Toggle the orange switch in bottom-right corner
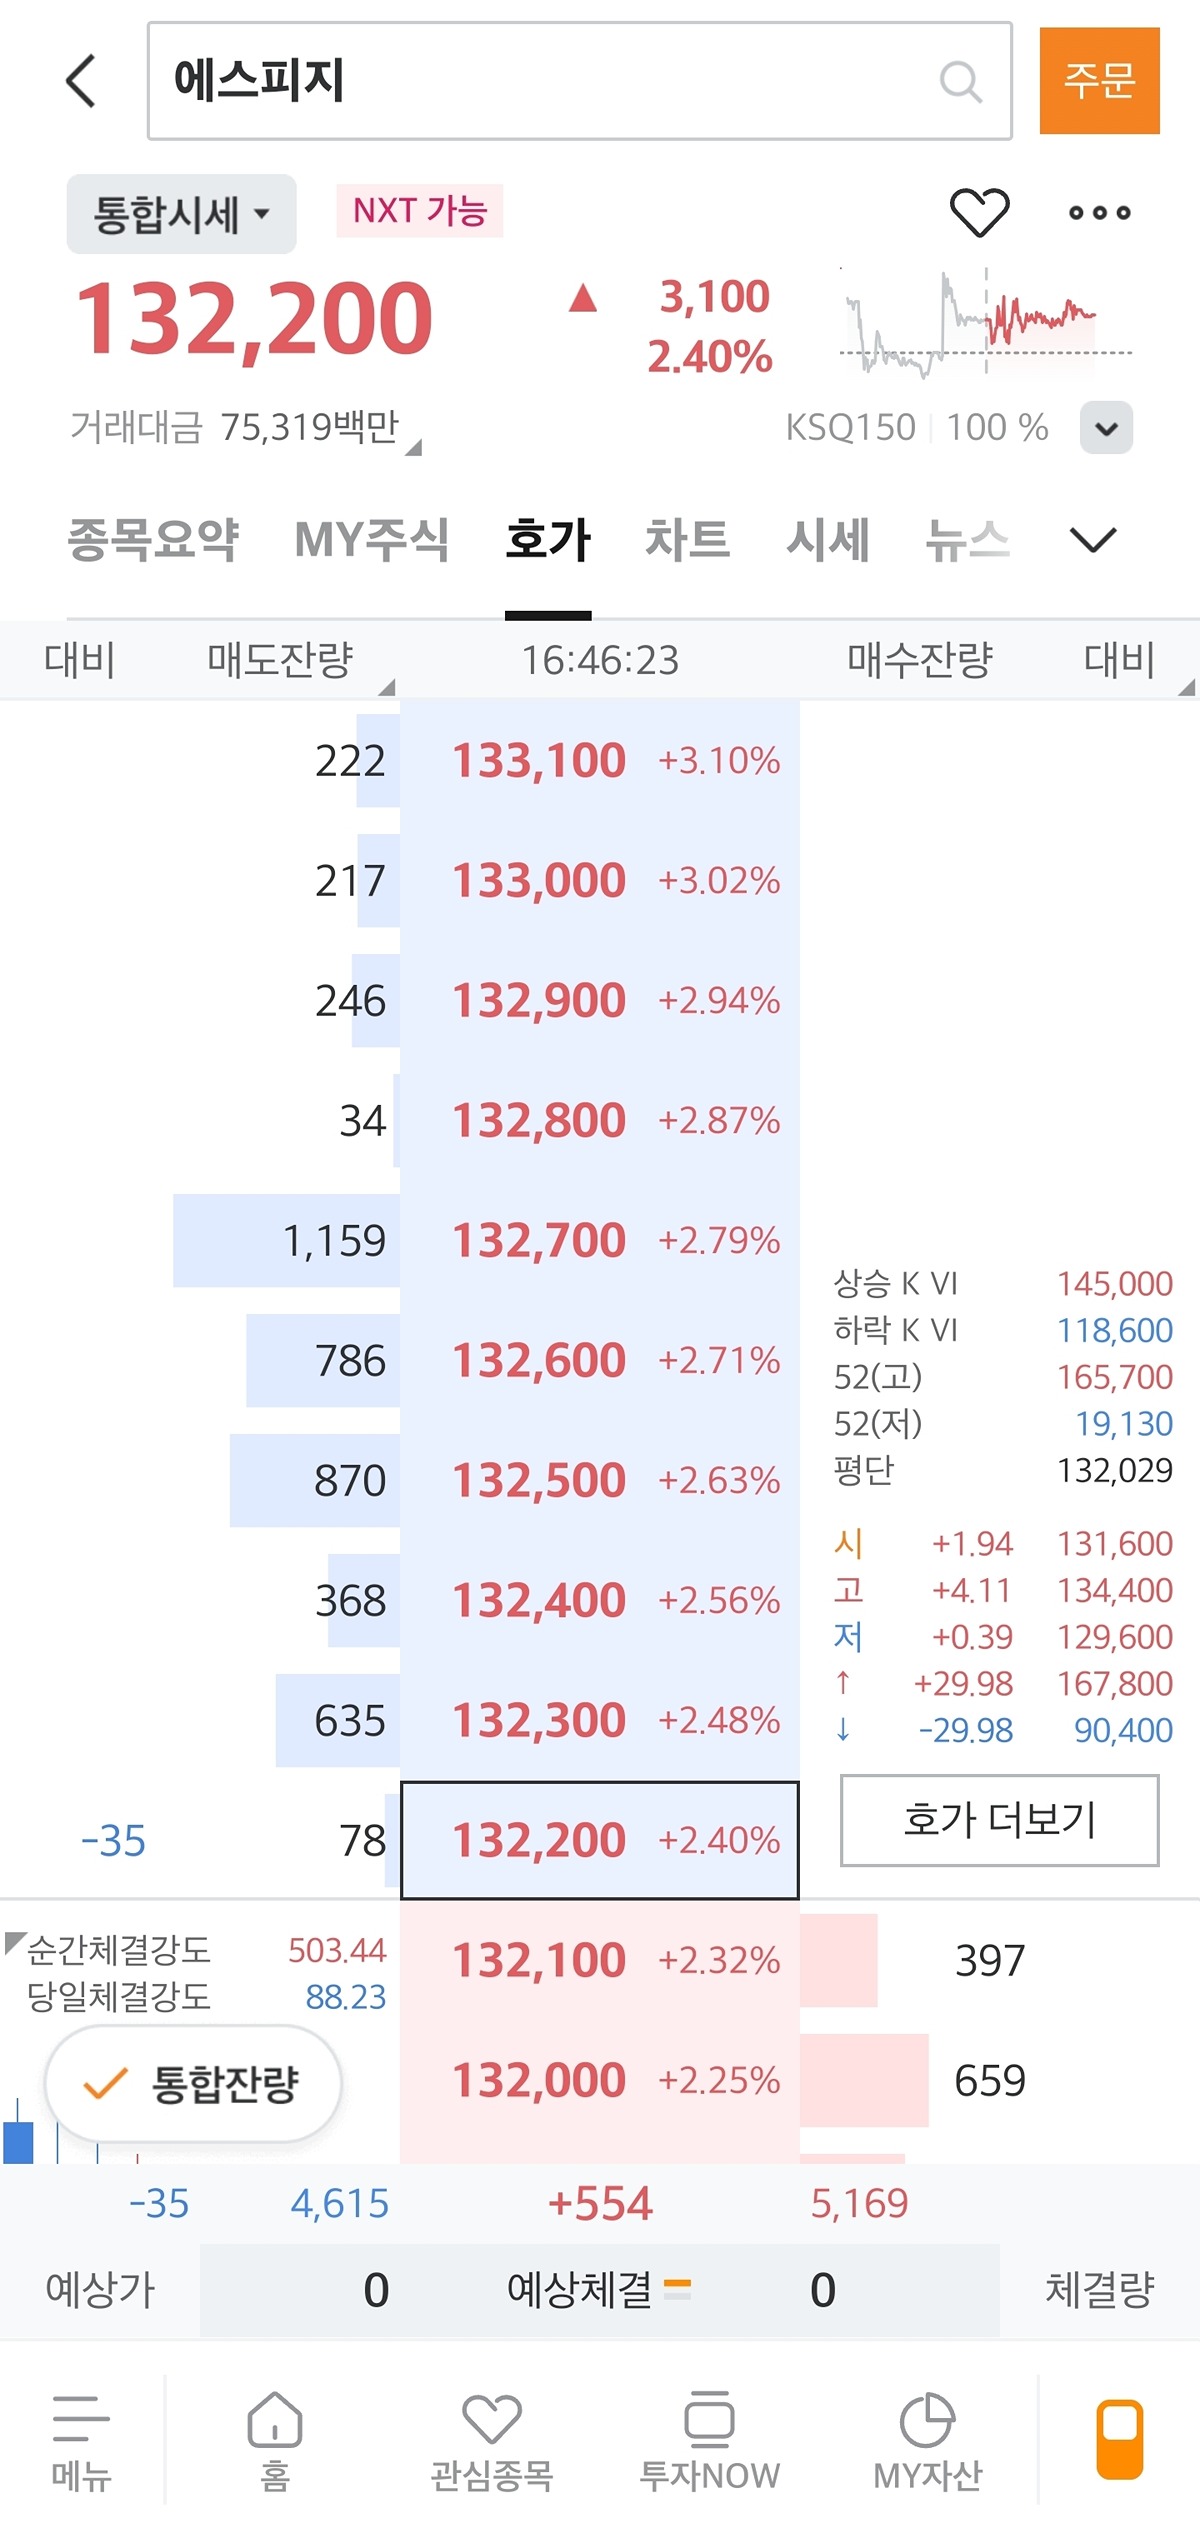 [1120, 2440]
